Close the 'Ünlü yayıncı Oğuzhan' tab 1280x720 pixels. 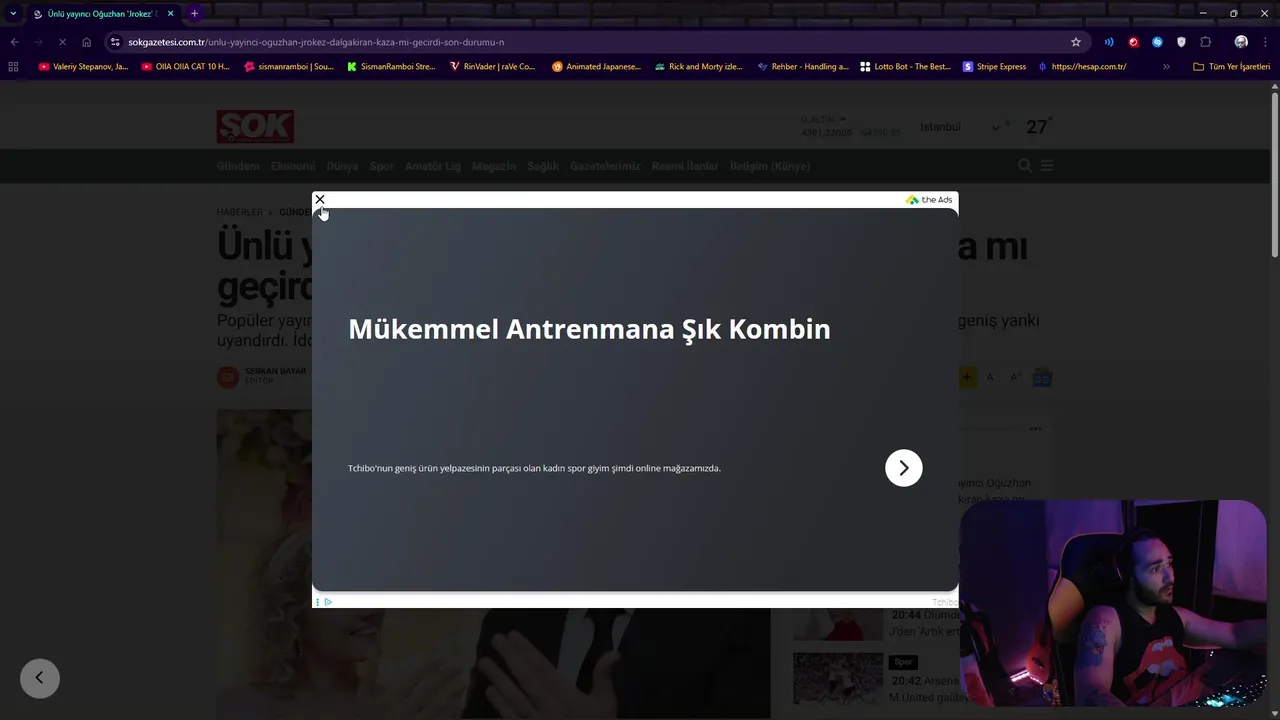(x=170, y=13)
